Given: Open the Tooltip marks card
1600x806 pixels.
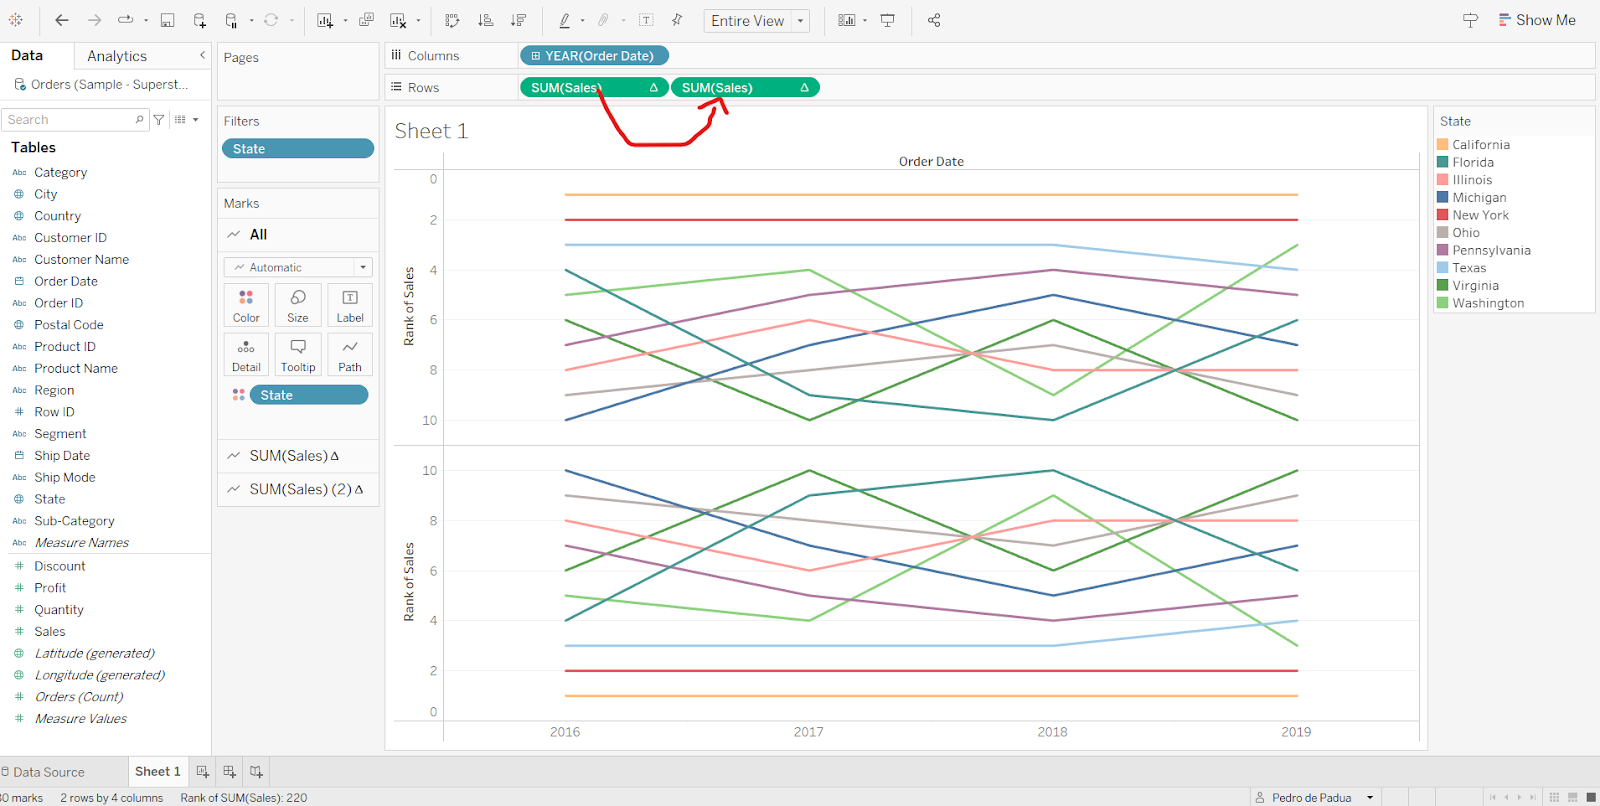Looking at the screenshot, I should 298,355.
